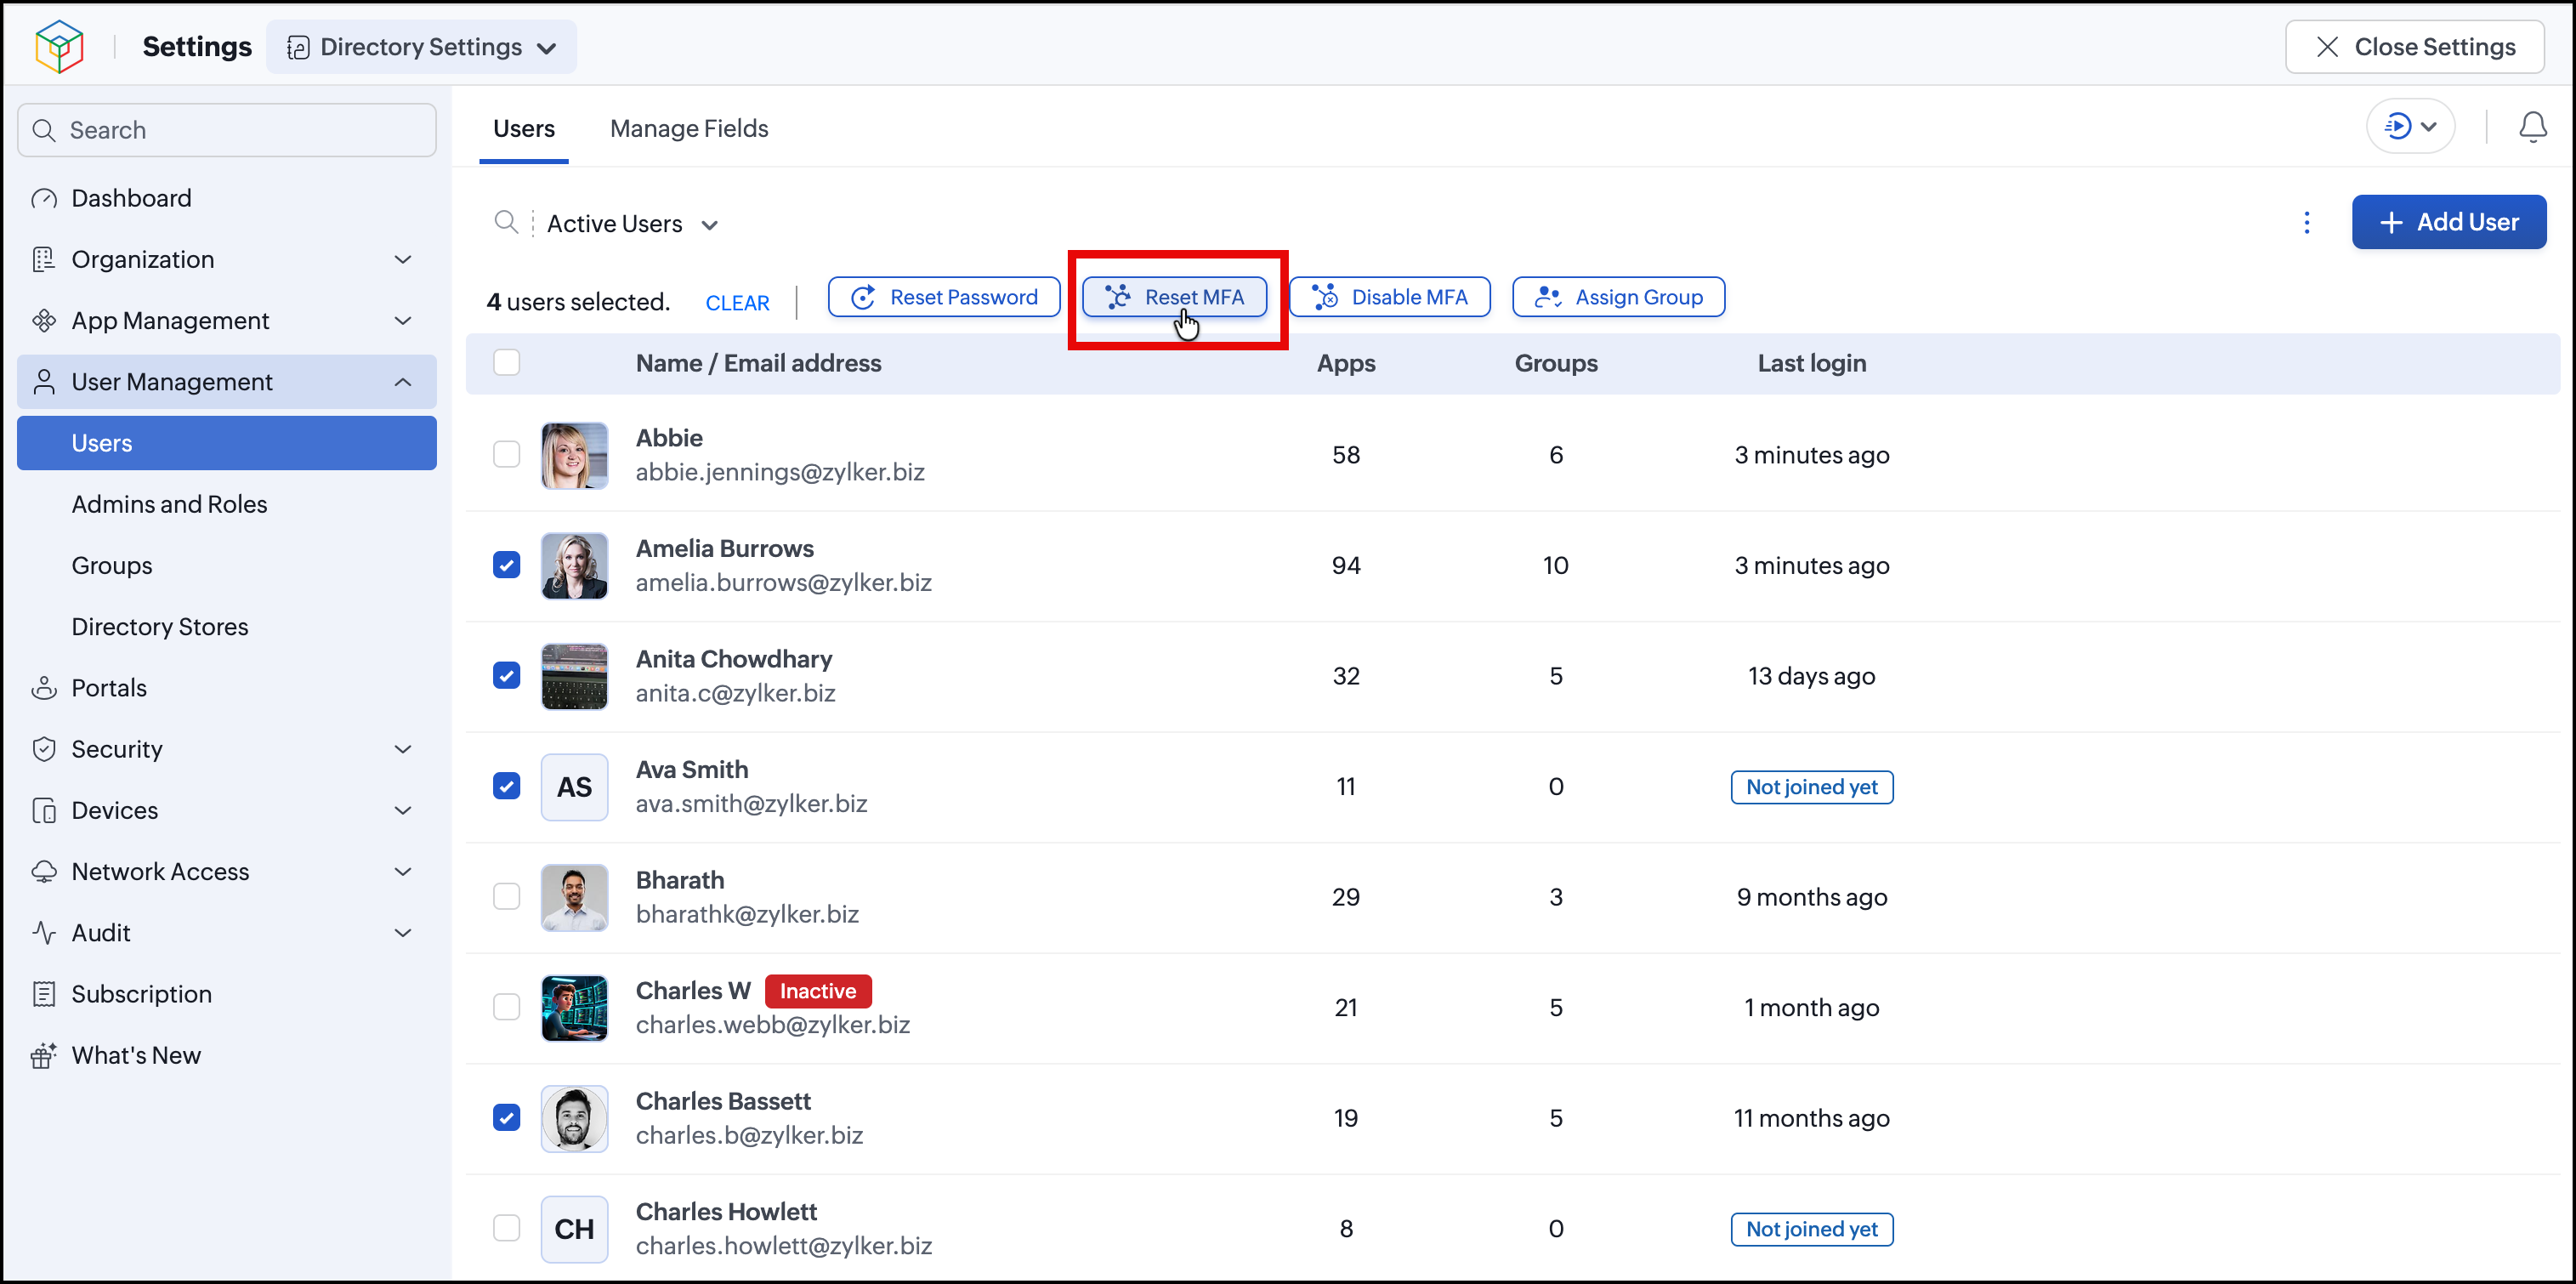This screenshot has width=2576, height=1284.
Task: Expand the App Management chevron
Action: coord(403,320)
